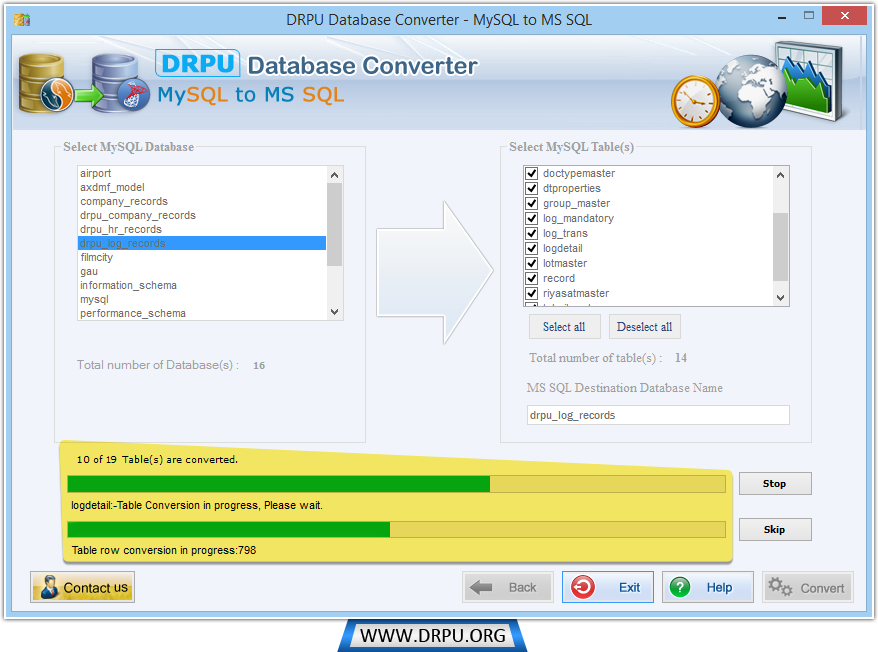Image resolution: width=878 pixels, height=652 pixels.
Task: Select the drpu_company_records database
Action: (x=202, y=216)
